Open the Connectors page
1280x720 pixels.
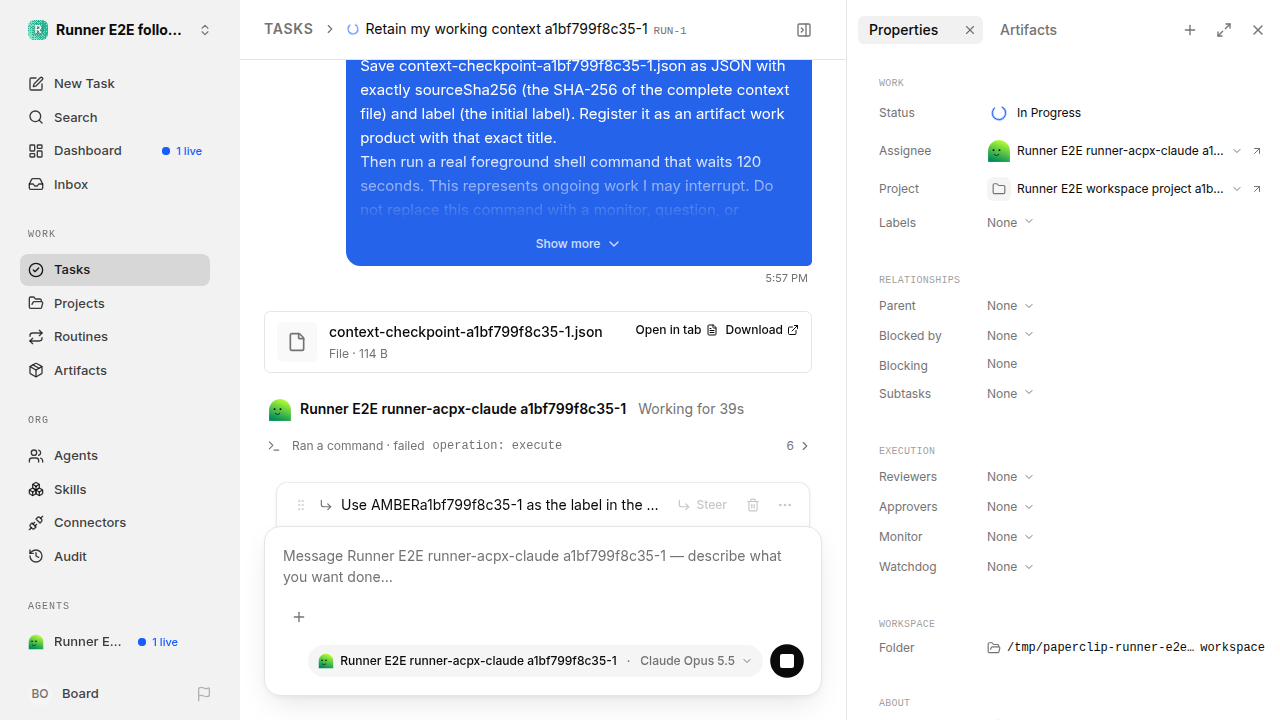pyautogui.click(x=115, y=523)
